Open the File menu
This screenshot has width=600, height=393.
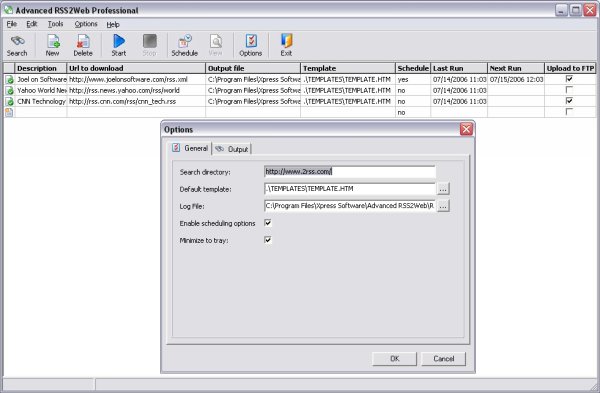click(x=12, y=24)
